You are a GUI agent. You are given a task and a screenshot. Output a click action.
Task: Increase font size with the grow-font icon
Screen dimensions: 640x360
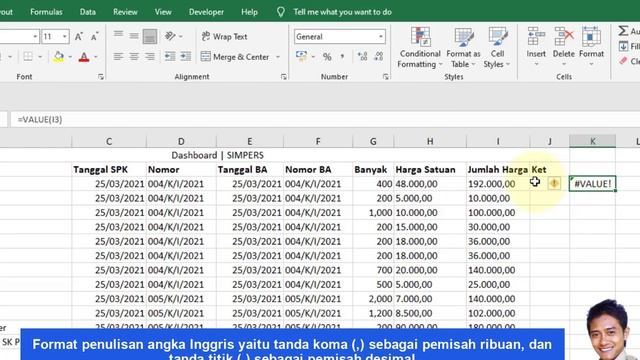(x=79, y=37)
